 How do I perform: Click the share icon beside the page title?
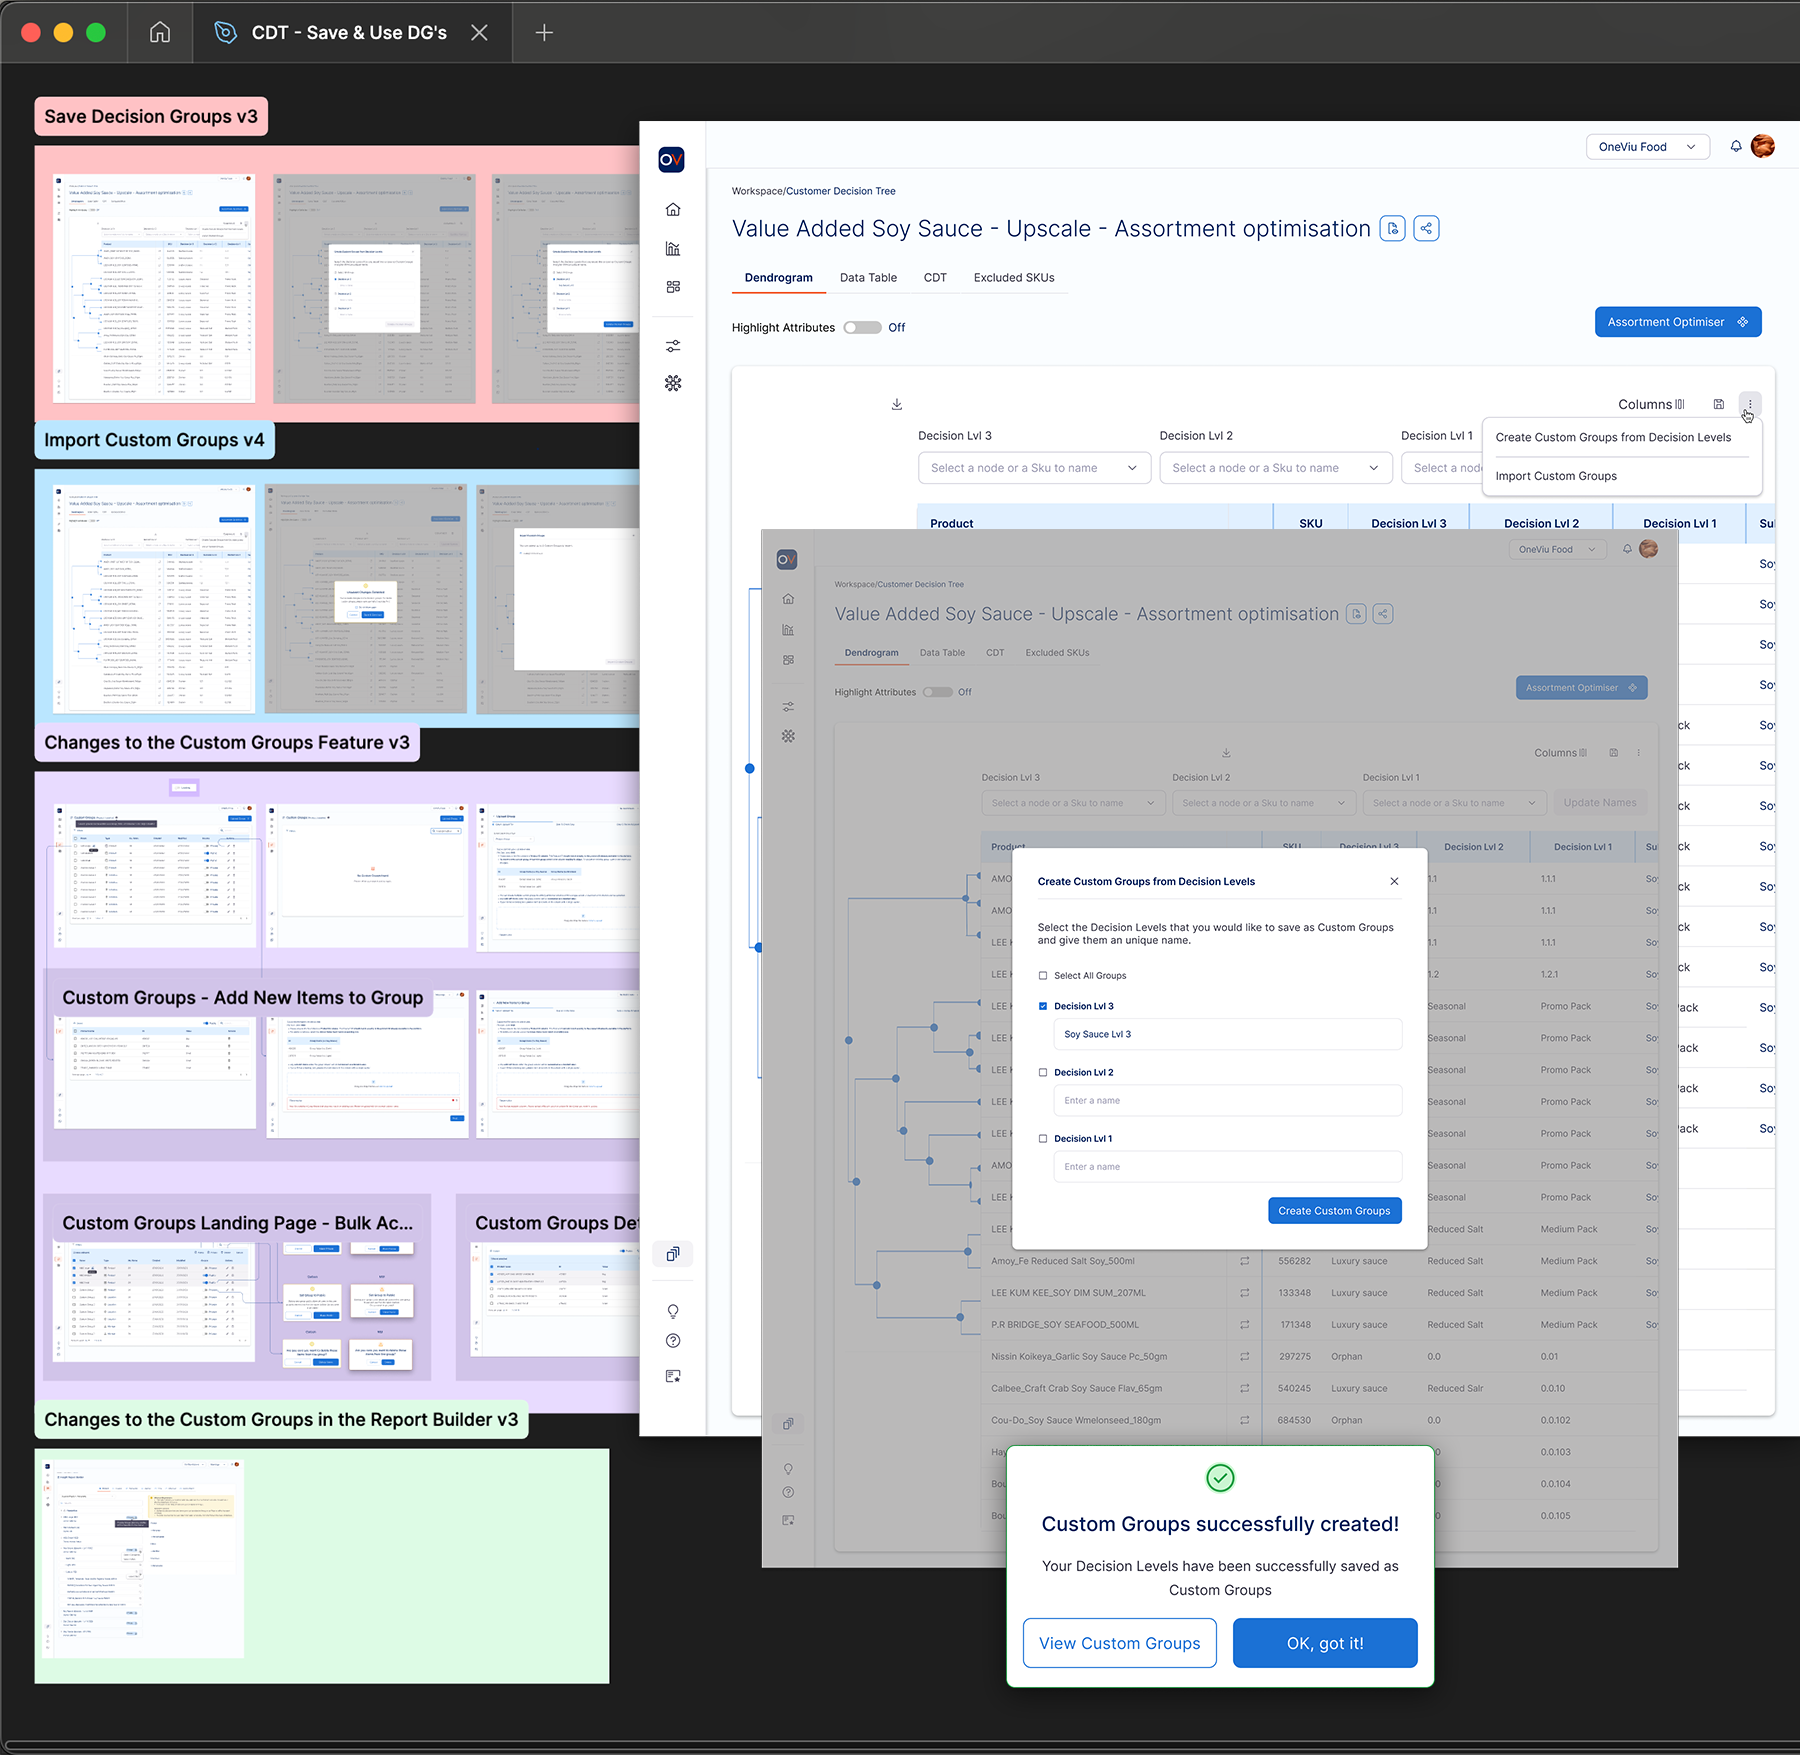pos(1426,229)
